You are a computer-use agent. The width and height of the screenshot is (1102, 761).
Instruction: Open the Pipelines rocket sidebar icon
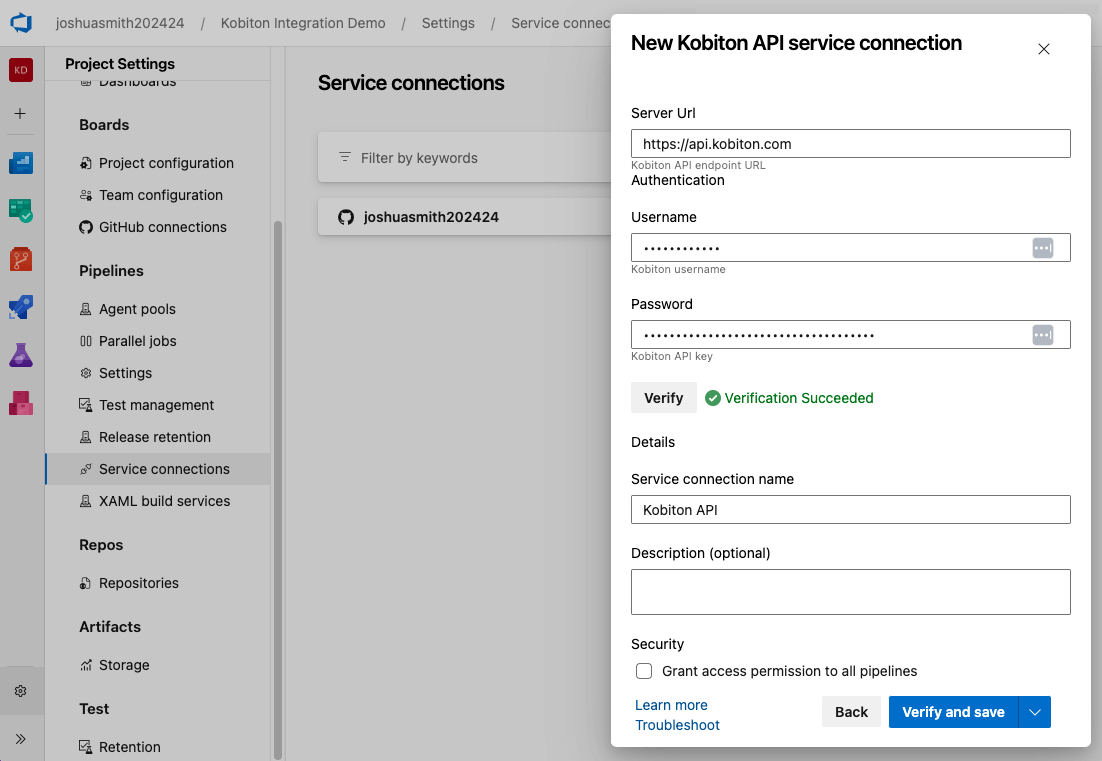point(21,307)
